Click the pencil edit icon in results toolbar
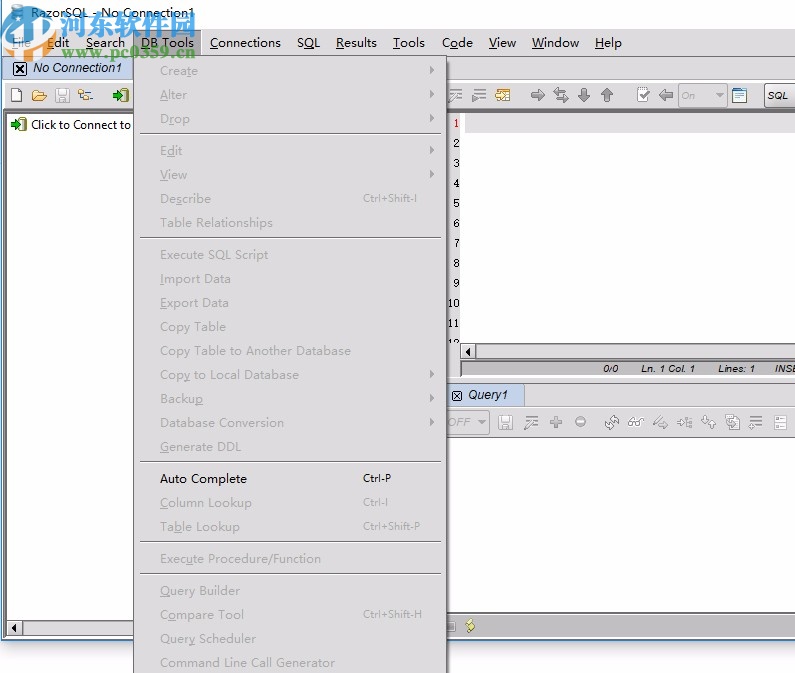Viewport: 795px width, 673px height. (x=531, y=422)
